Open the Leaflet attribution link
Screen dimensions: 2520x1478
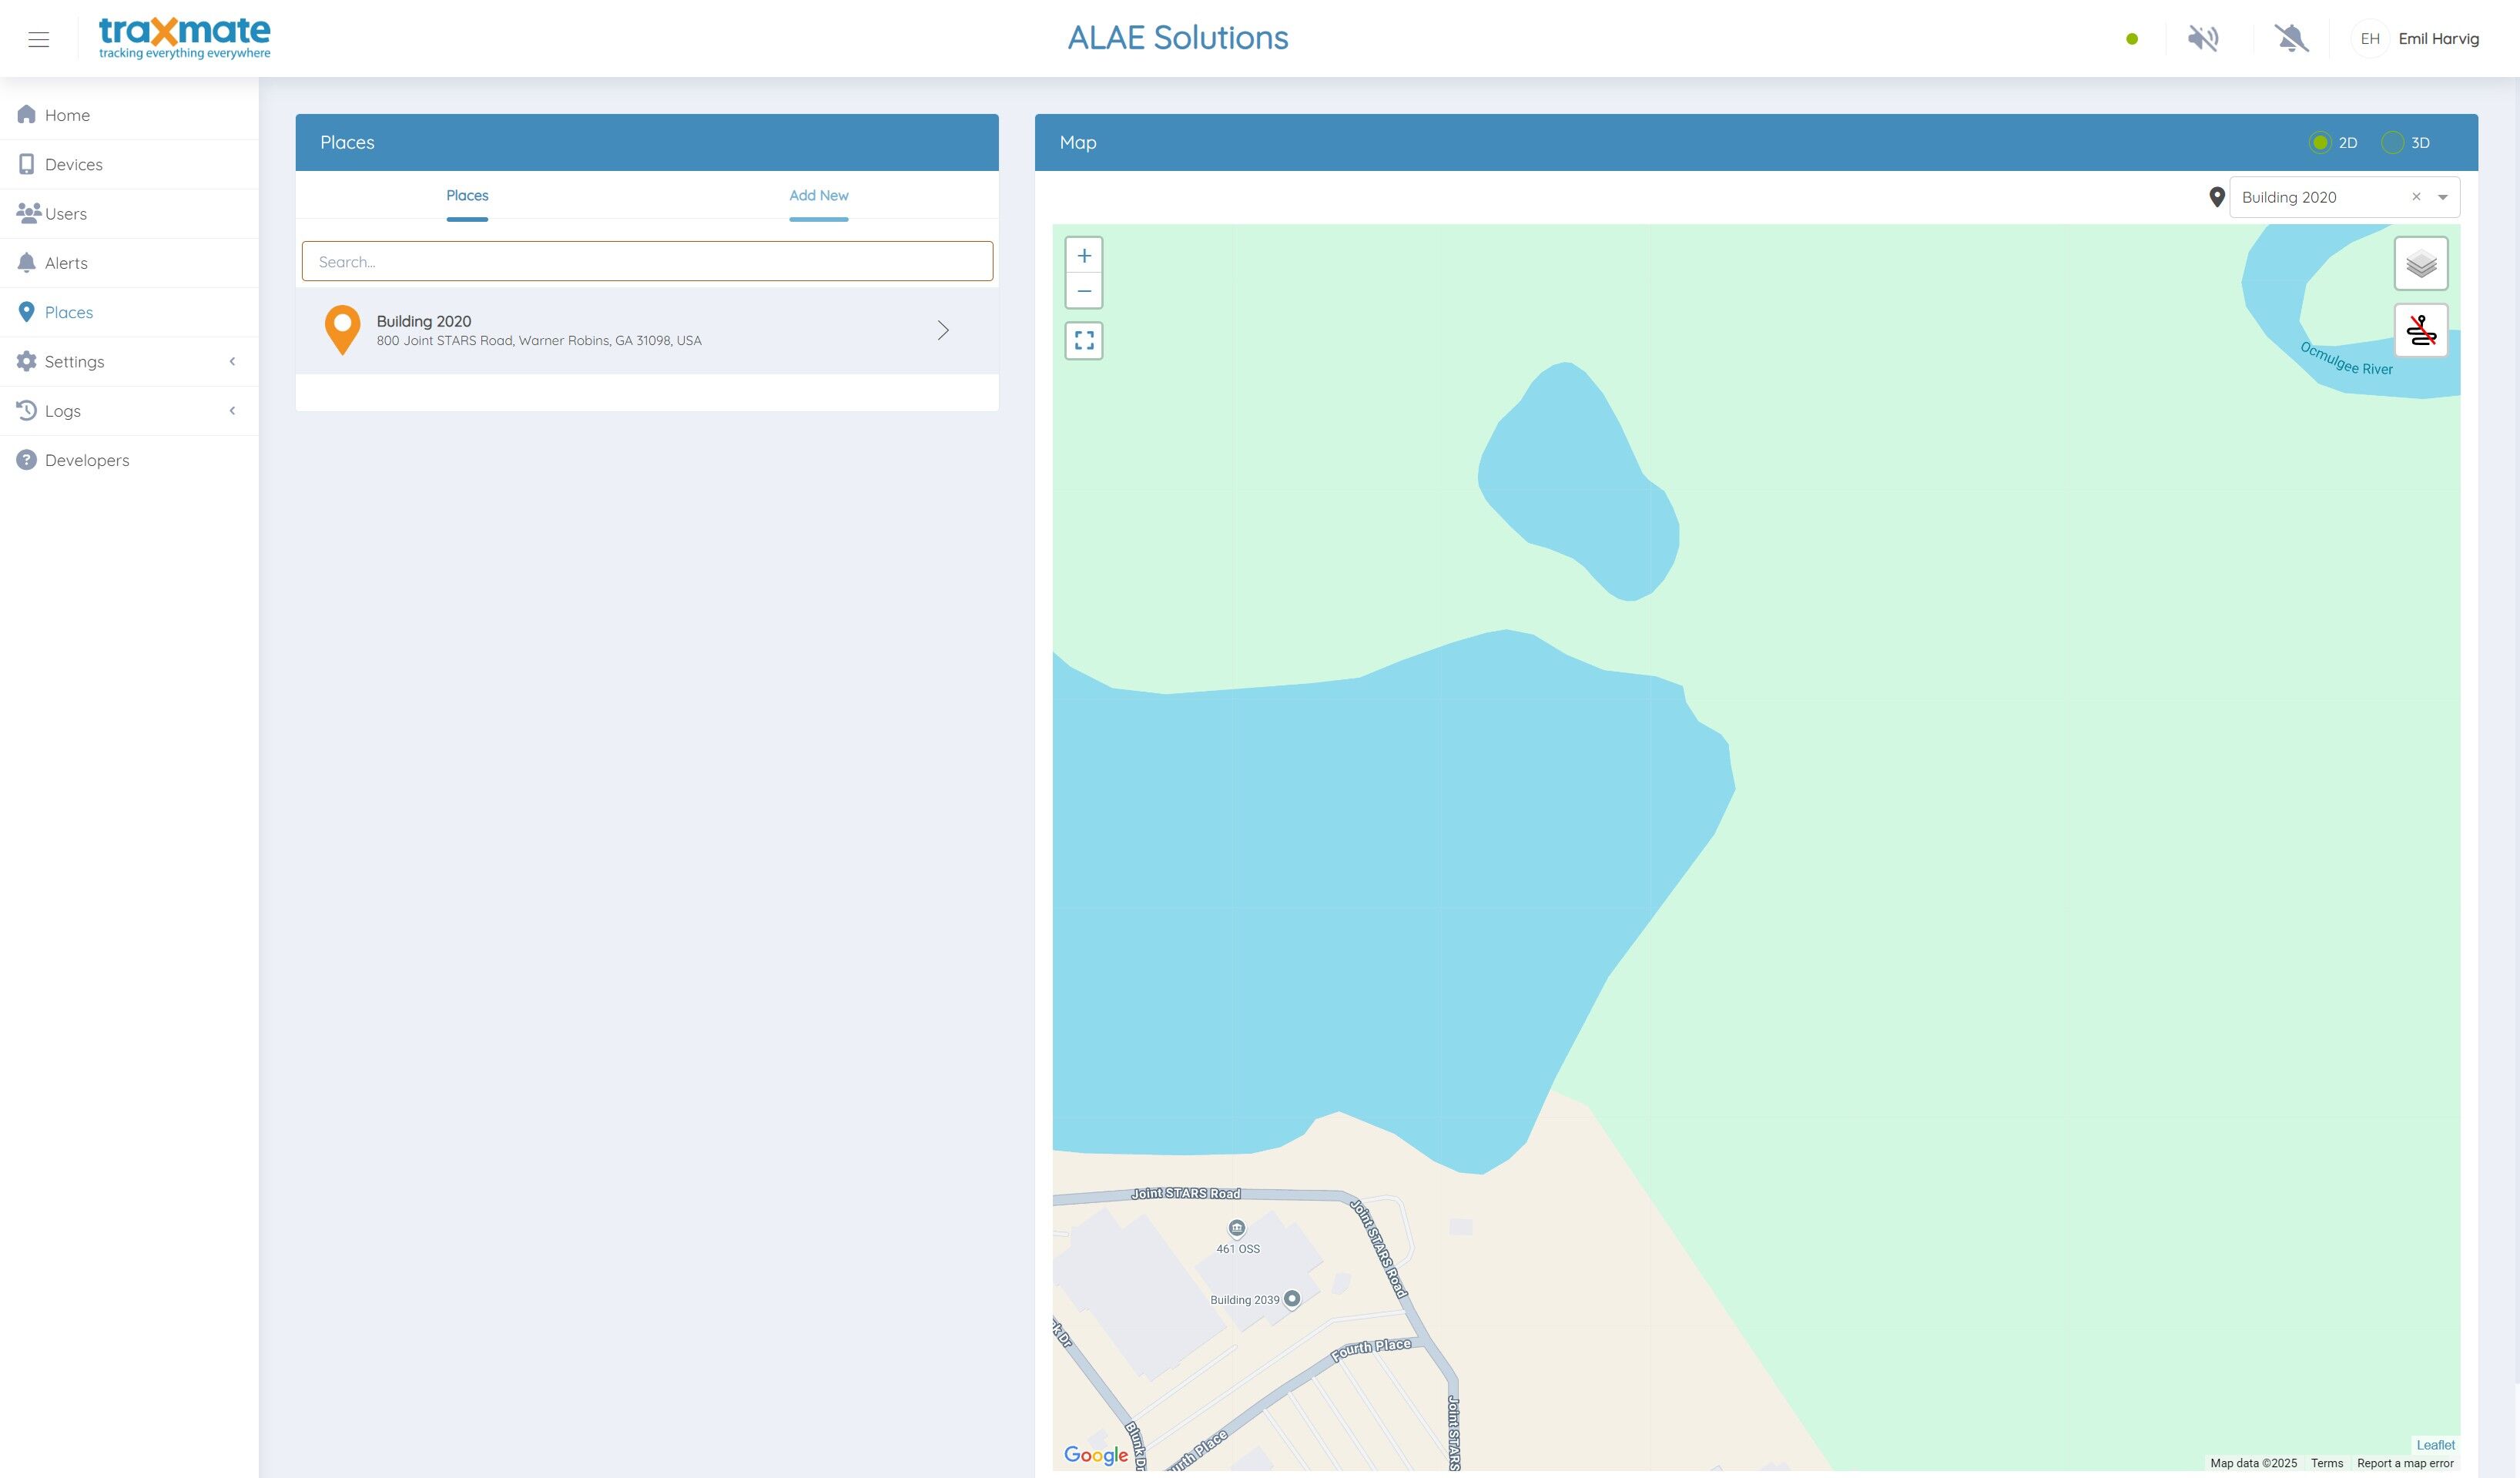(x=2435, y=1445)
